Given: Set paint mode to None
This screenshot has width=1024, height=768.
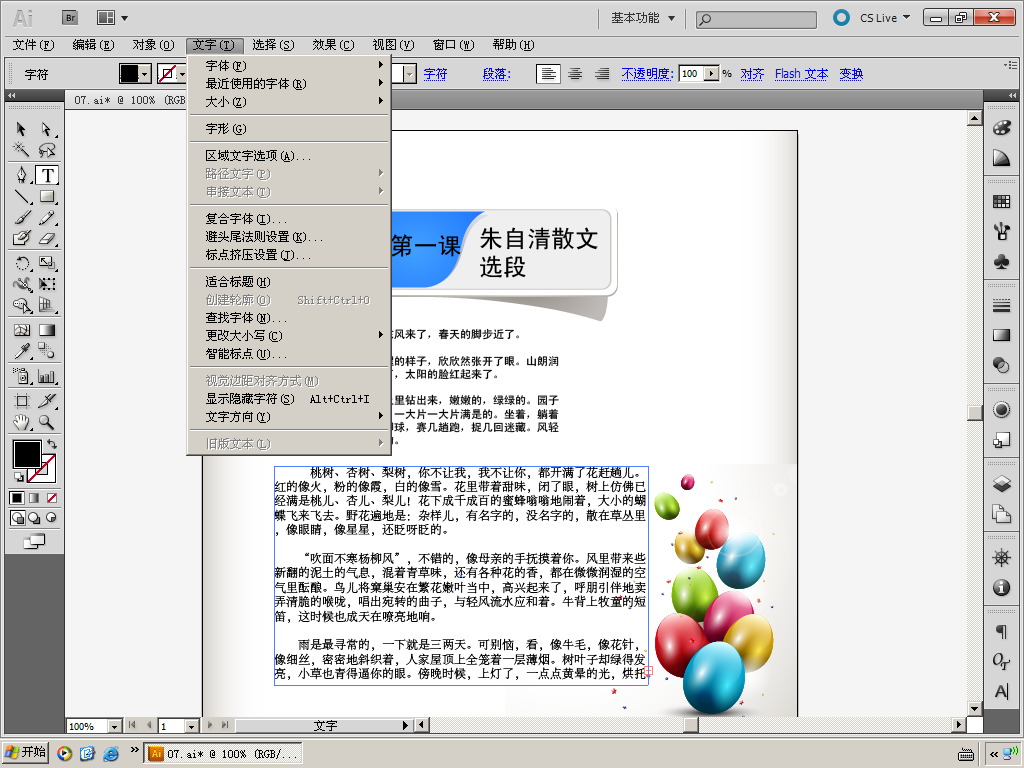Looking at the screenshot, I should [x=52, y=498].
